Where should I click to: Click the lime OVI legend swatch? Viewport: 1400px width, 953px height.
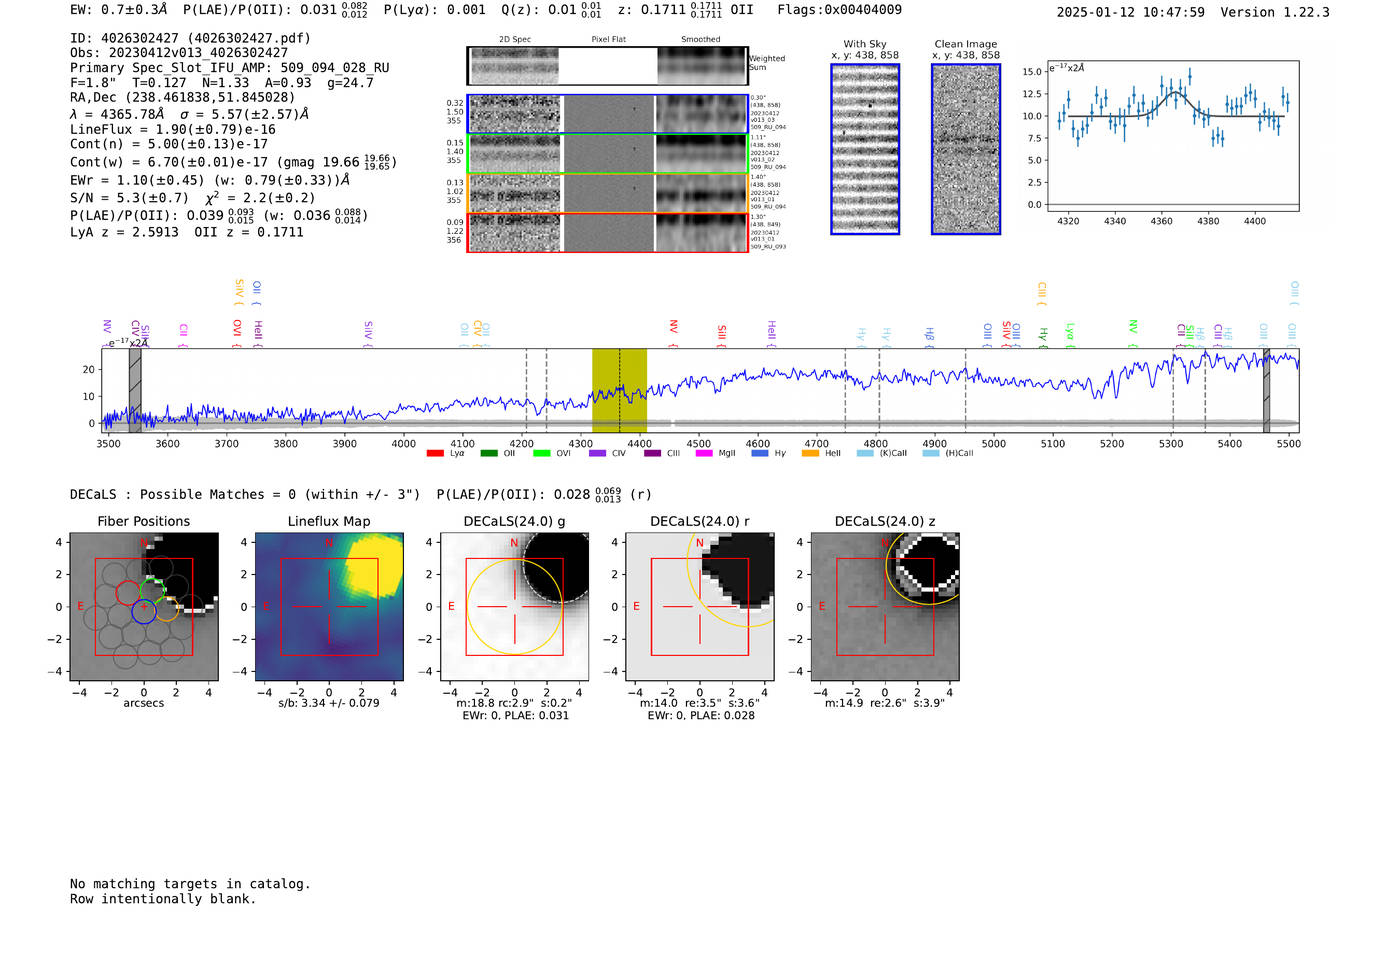click(542, 453)
